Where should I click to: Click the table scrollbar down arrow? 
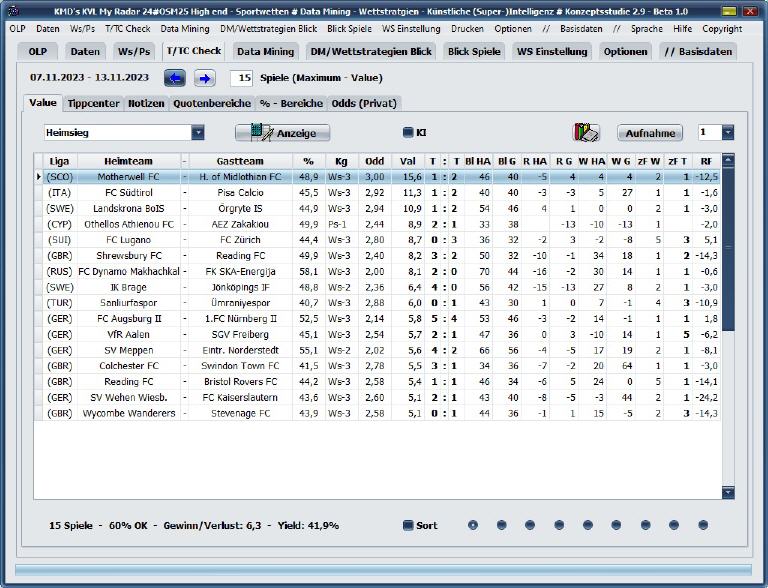tap(728, 492)
